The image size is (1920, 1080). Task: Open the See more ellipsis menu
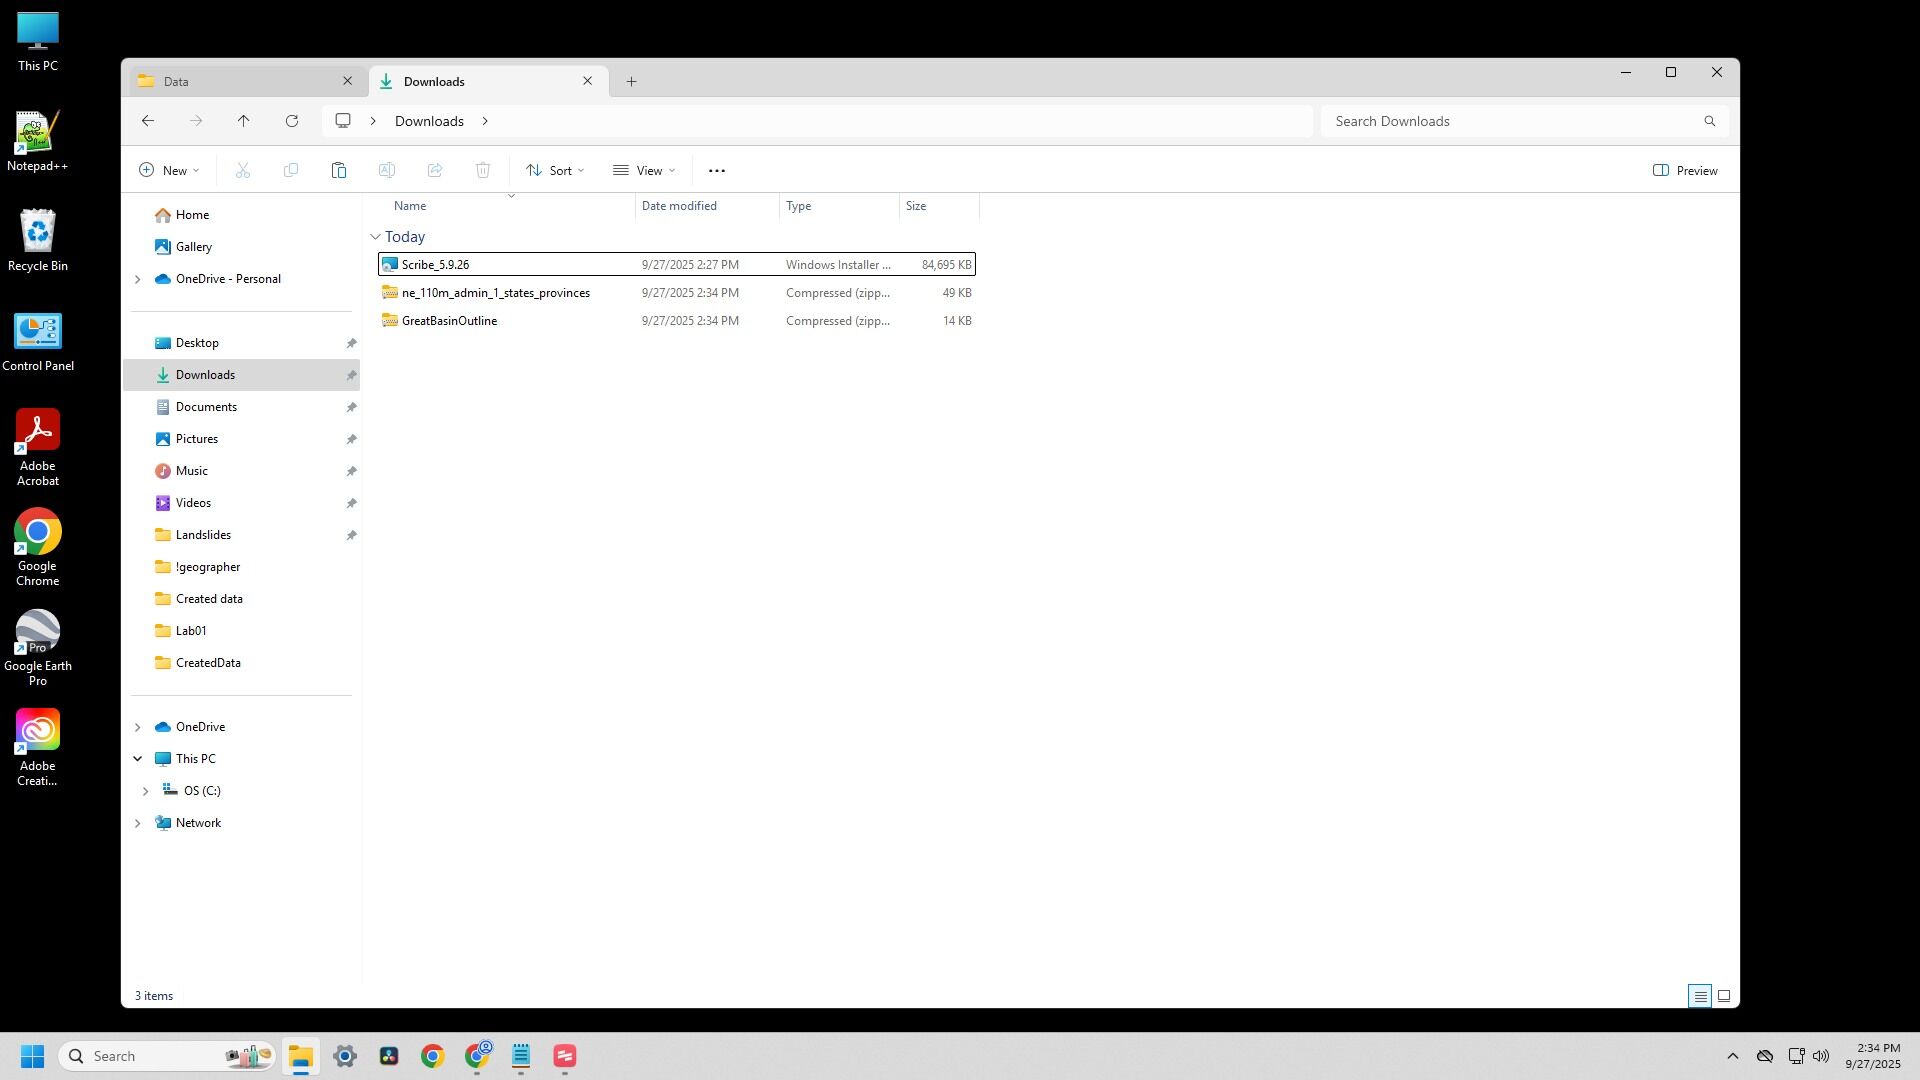click(x=716, y=171)
